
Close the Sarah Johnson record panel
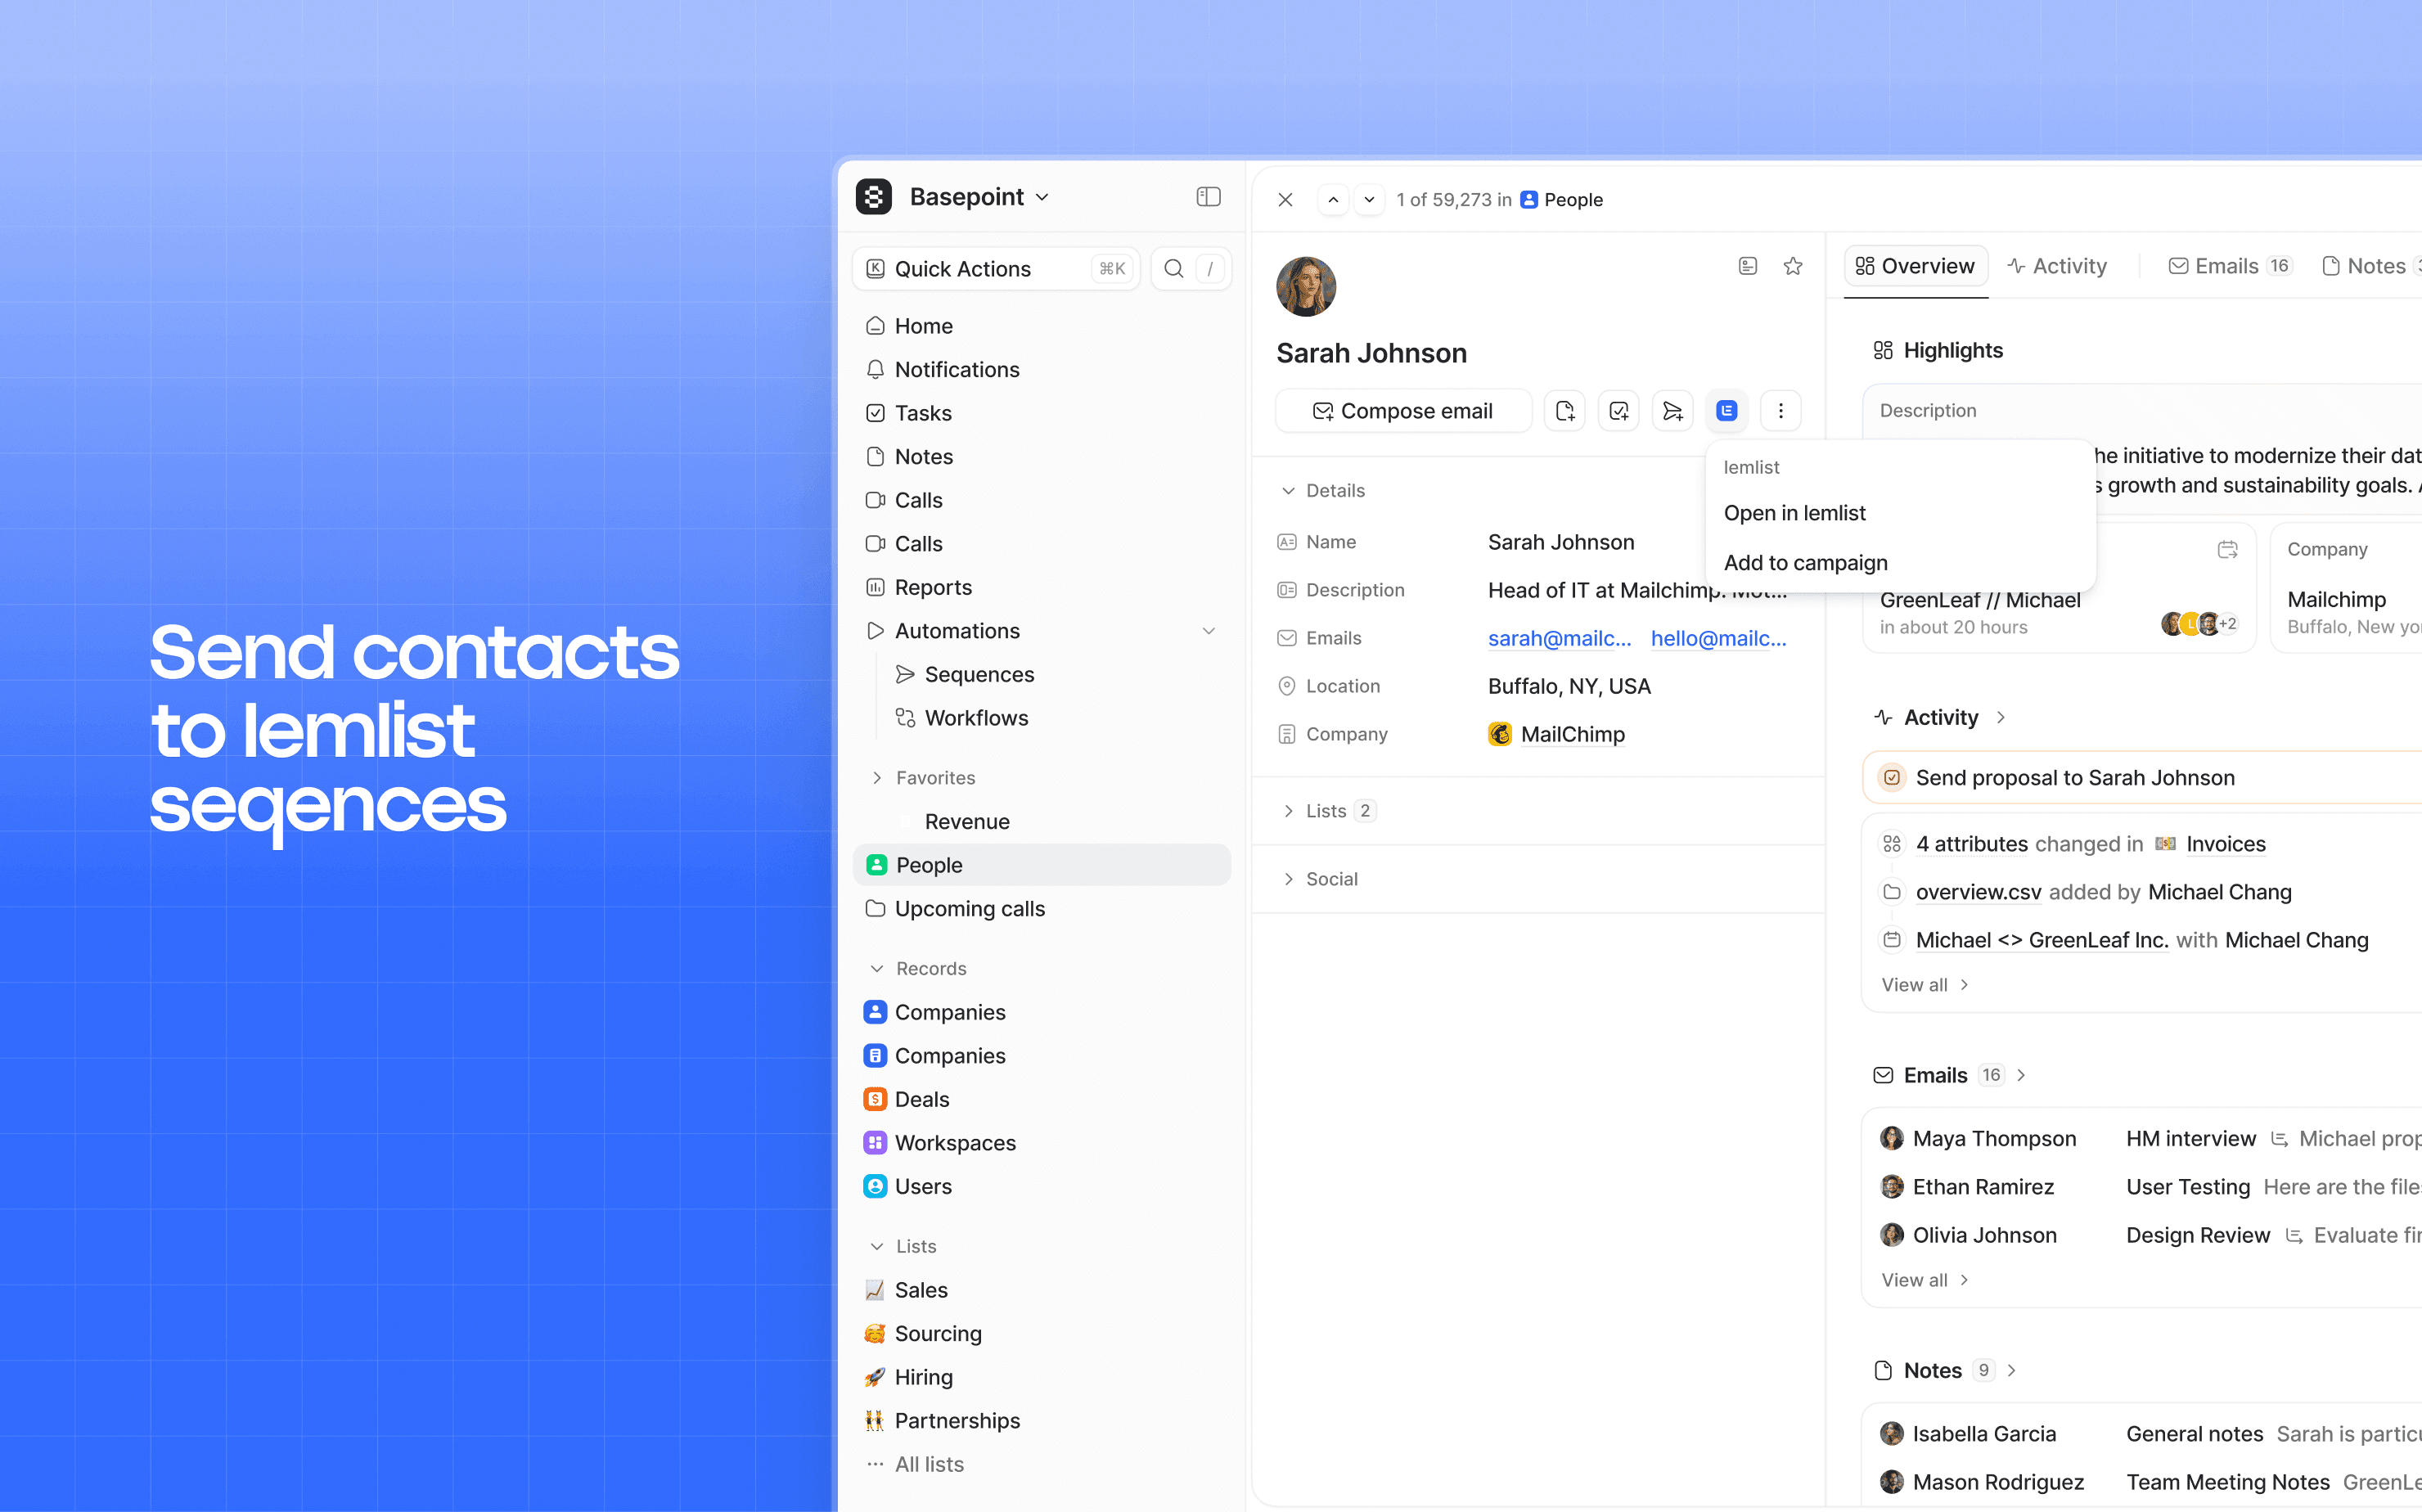1285,200
